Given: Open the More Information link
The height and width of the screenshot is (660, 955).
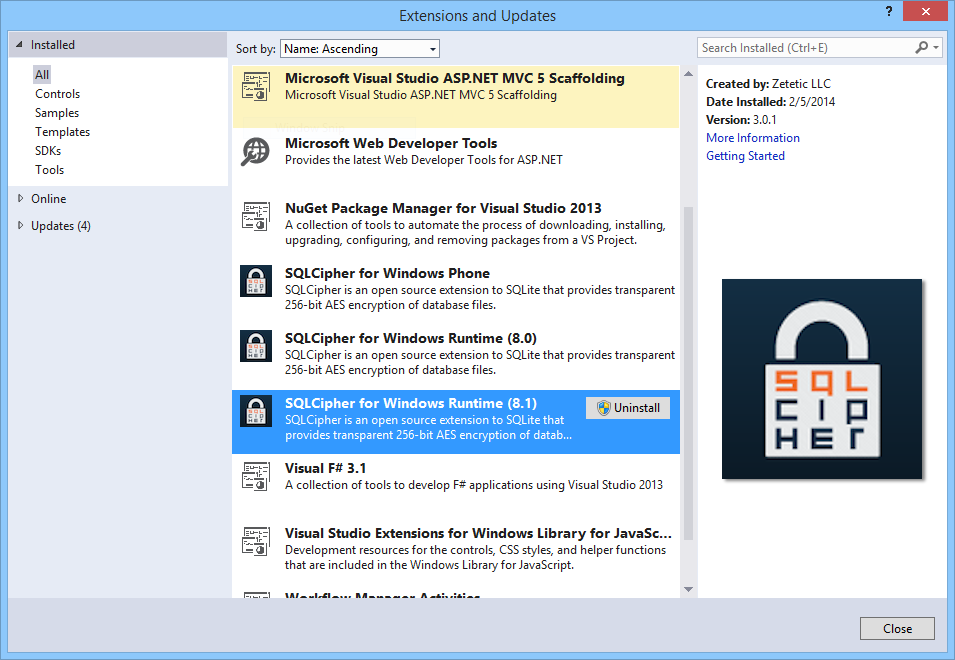Looking at the screenshot, I should click(x=753, y=138).
